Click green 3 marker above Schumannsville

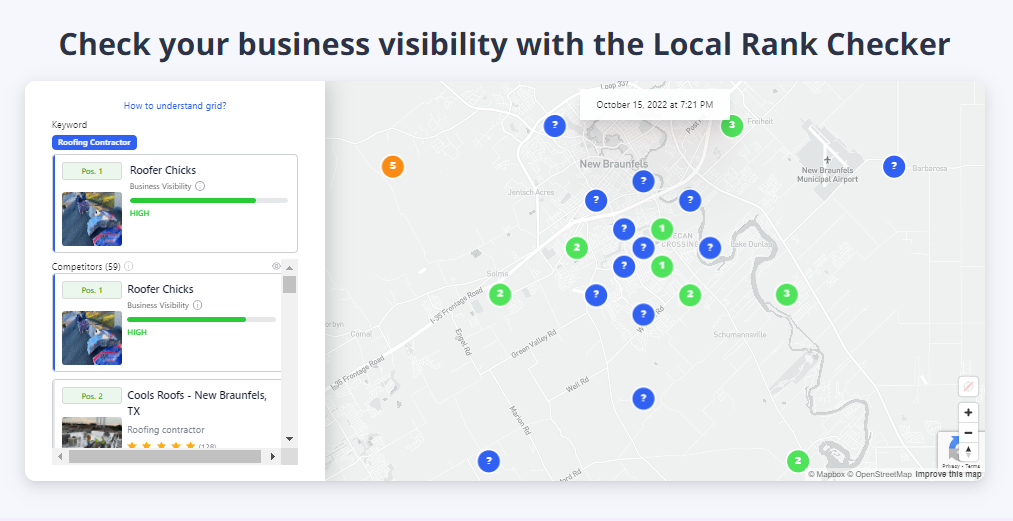coord(786,295)
